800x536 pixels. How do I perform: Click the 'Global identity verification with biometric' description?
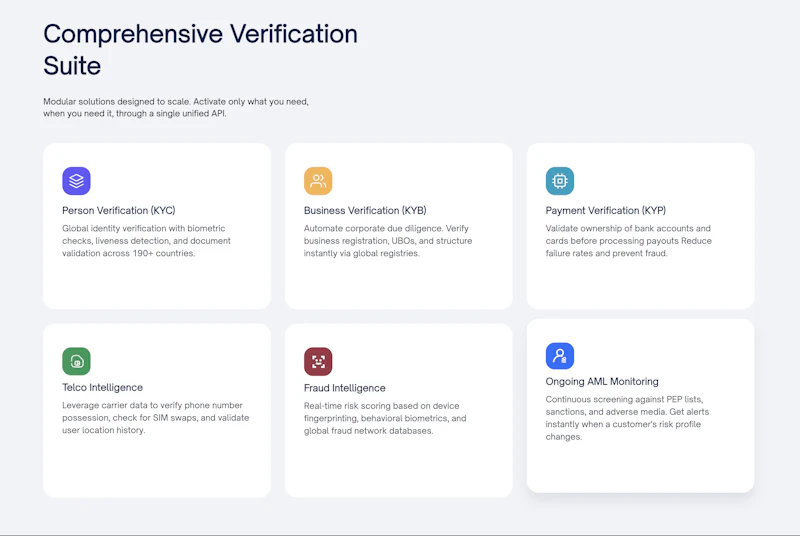coord(146,241)
